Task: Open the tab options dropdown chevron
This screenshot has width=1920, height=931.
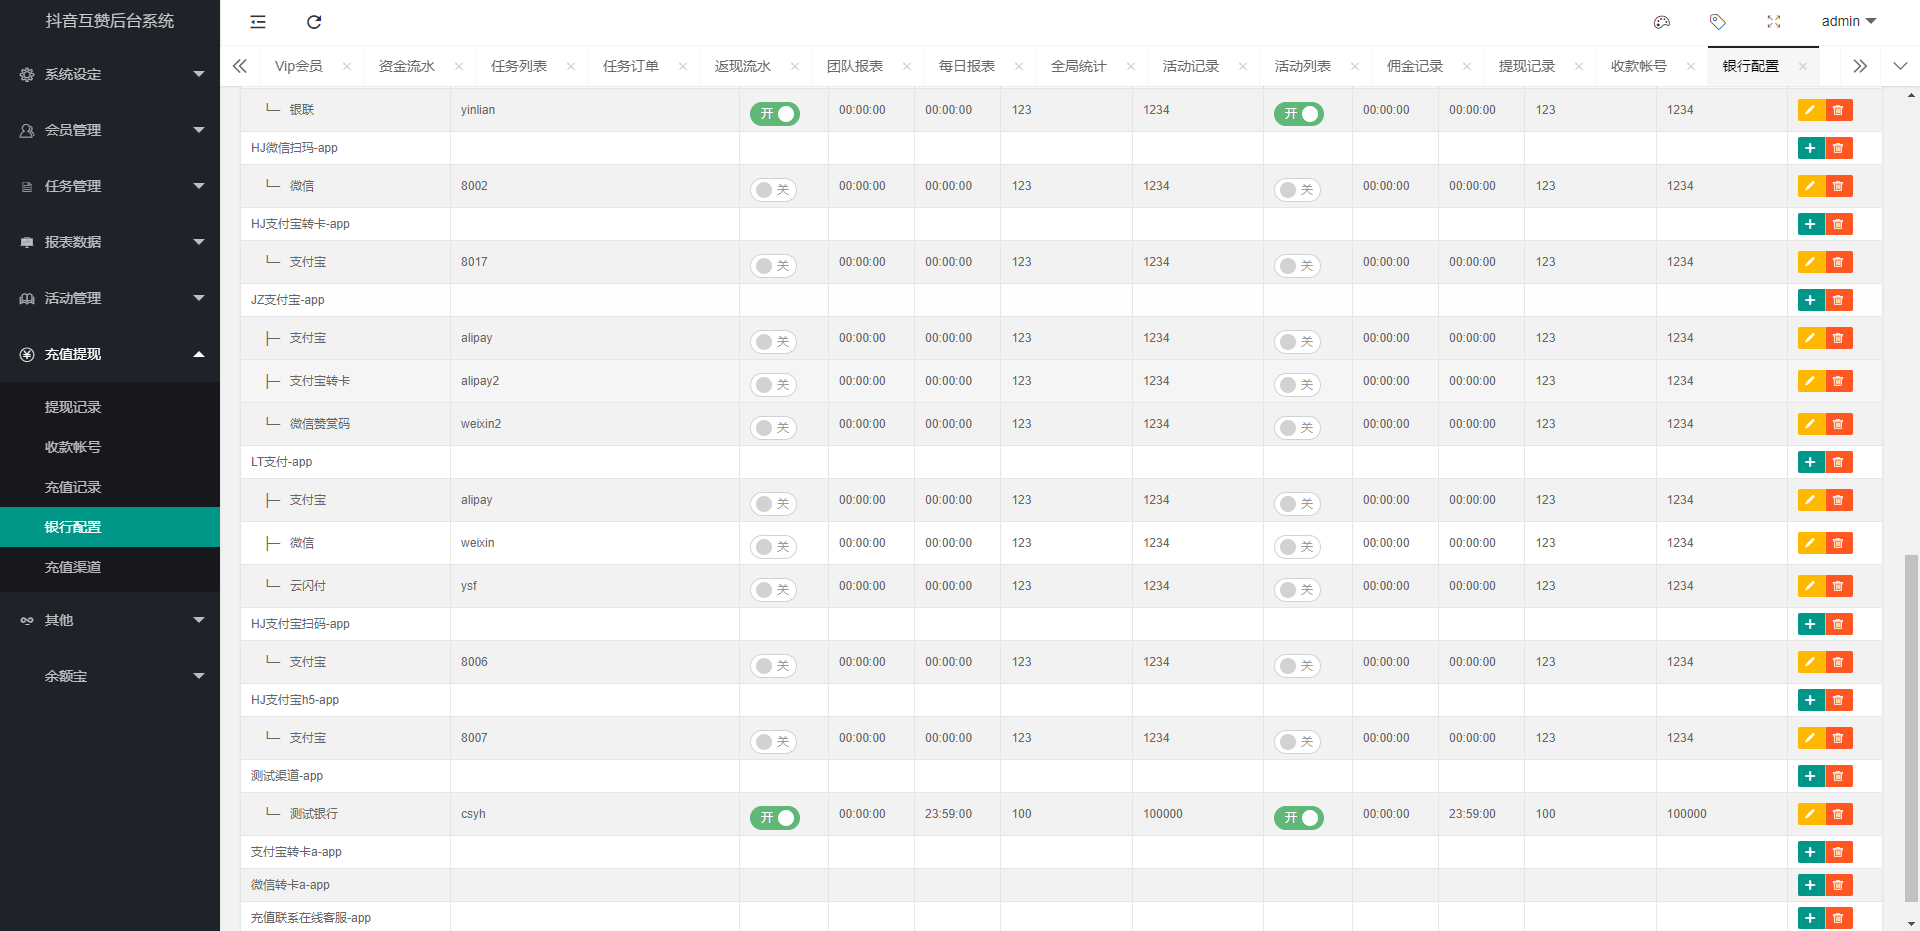Action: (1900, 66)
